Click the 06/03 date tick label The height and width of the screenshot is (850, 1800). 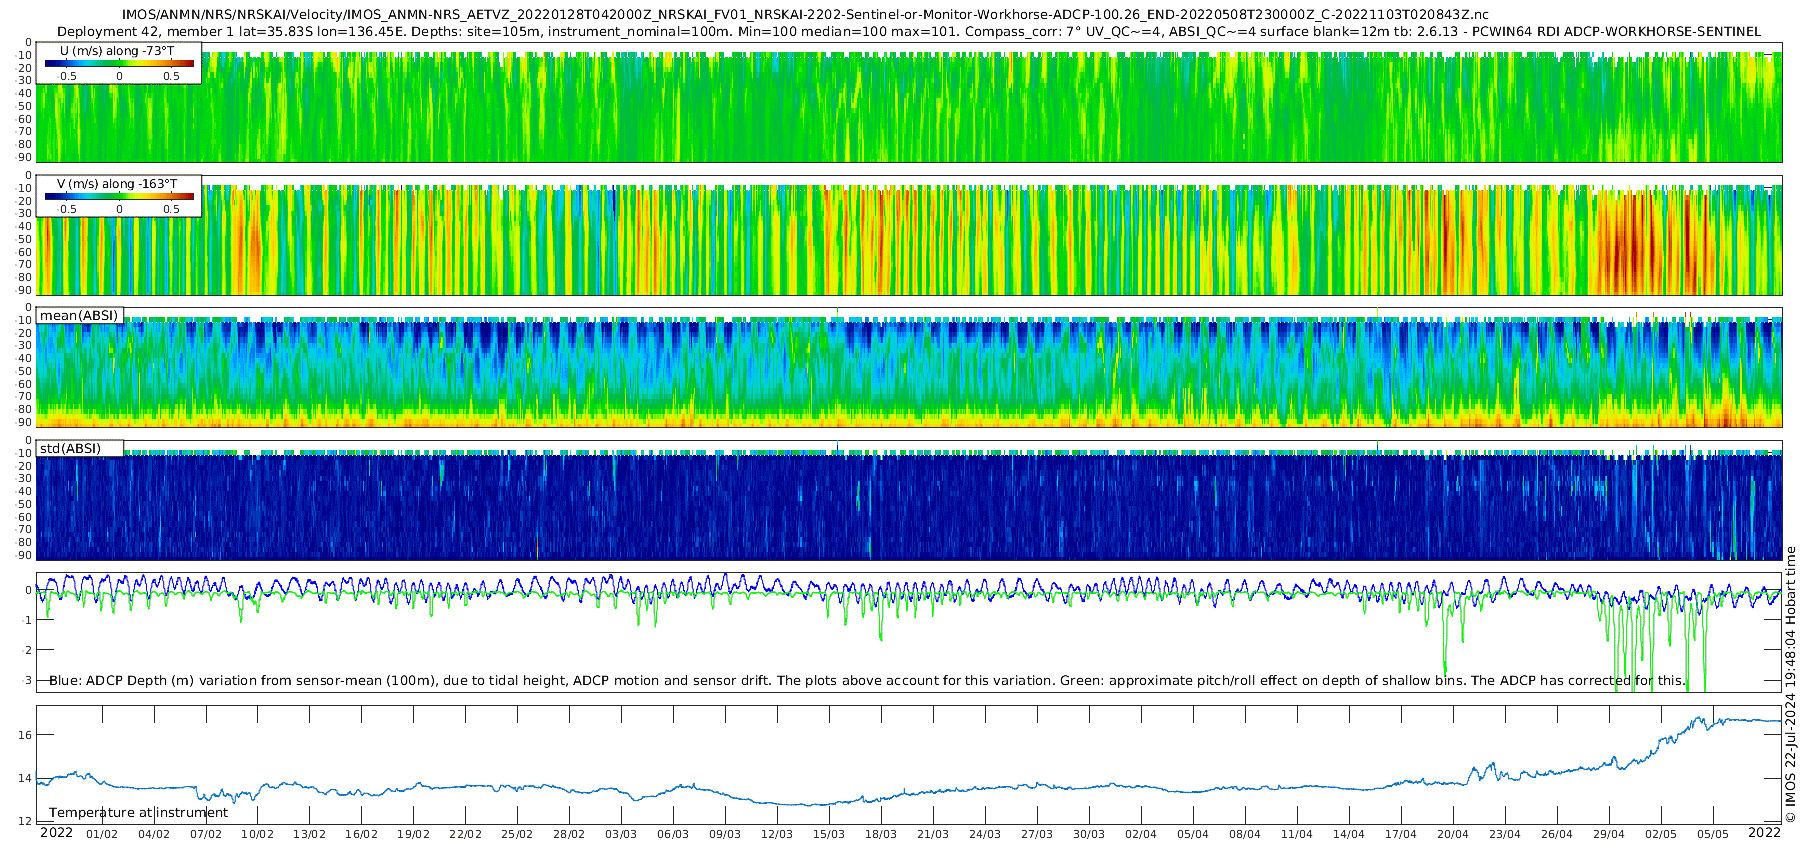coord(674,834)
